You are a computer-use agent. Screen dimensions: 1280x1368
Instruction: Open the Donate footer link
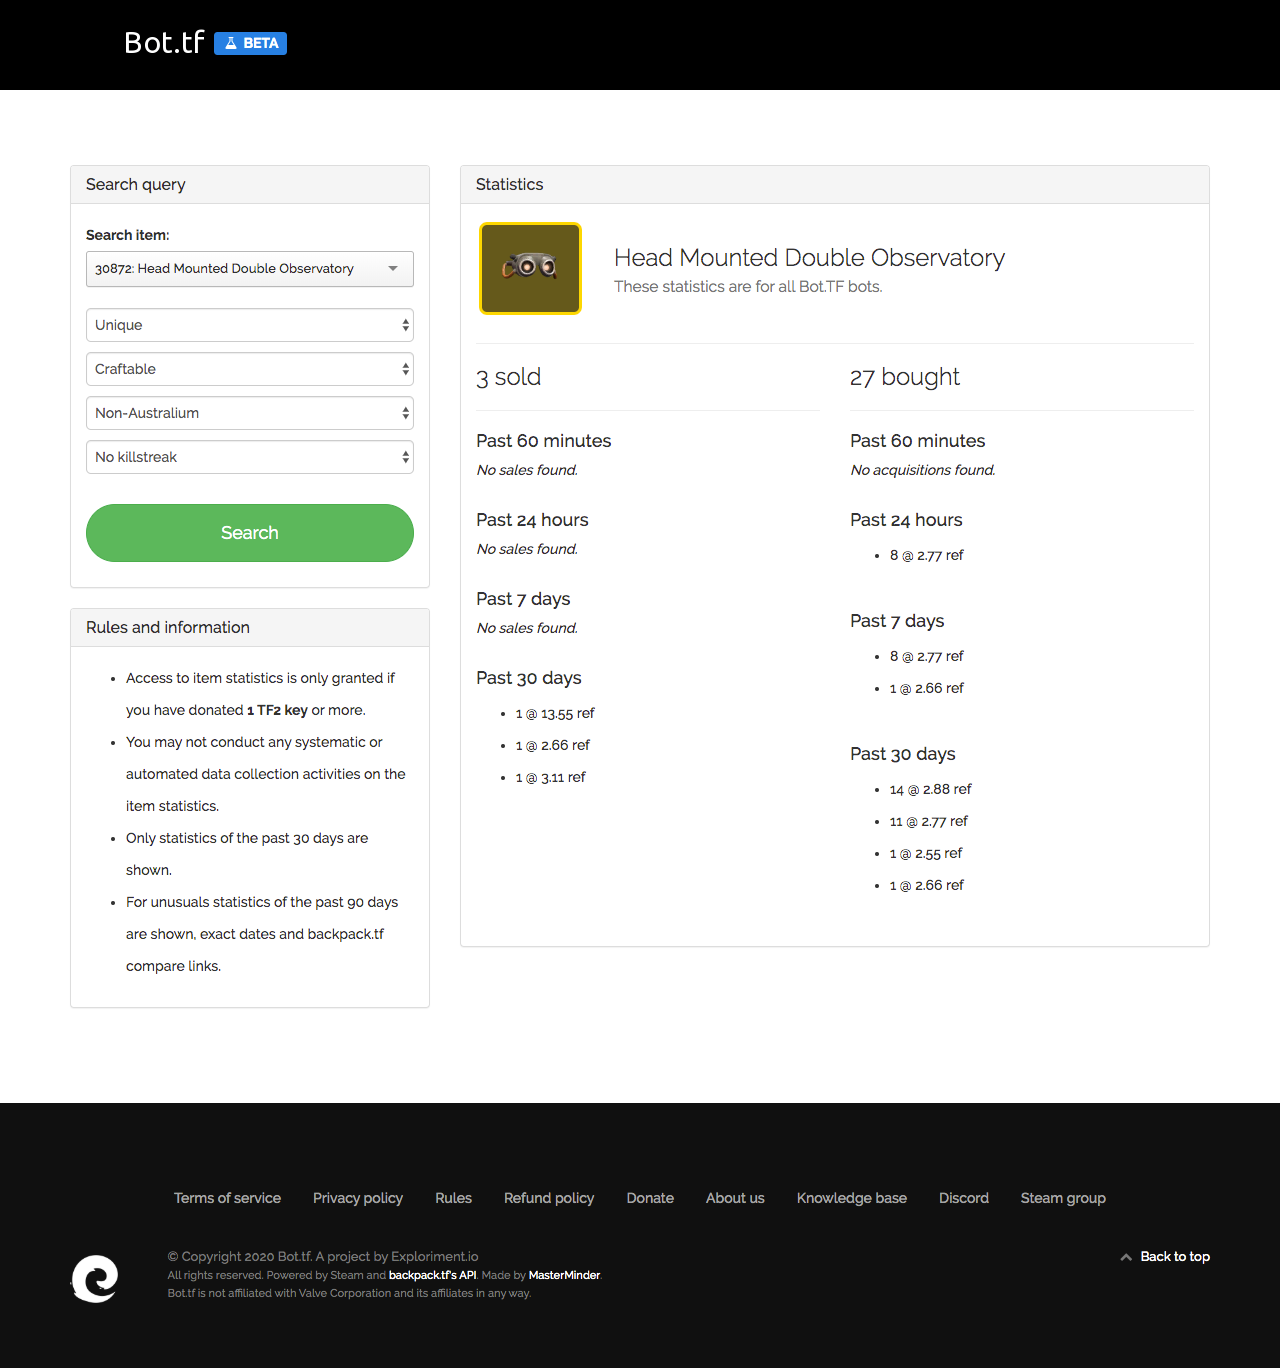pos(650,1198)
